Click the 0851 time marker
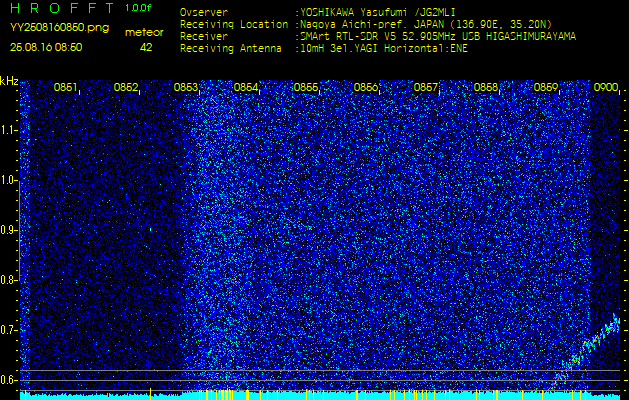 [x=65, y=87]
